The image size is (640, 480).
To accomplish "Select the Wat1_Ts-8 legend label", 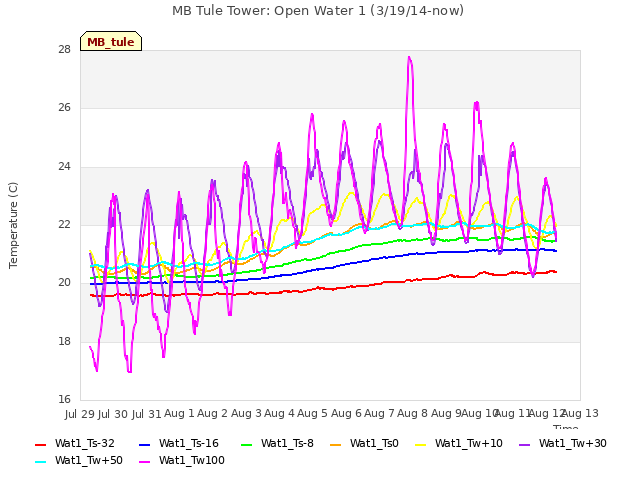I will [287, 443].
